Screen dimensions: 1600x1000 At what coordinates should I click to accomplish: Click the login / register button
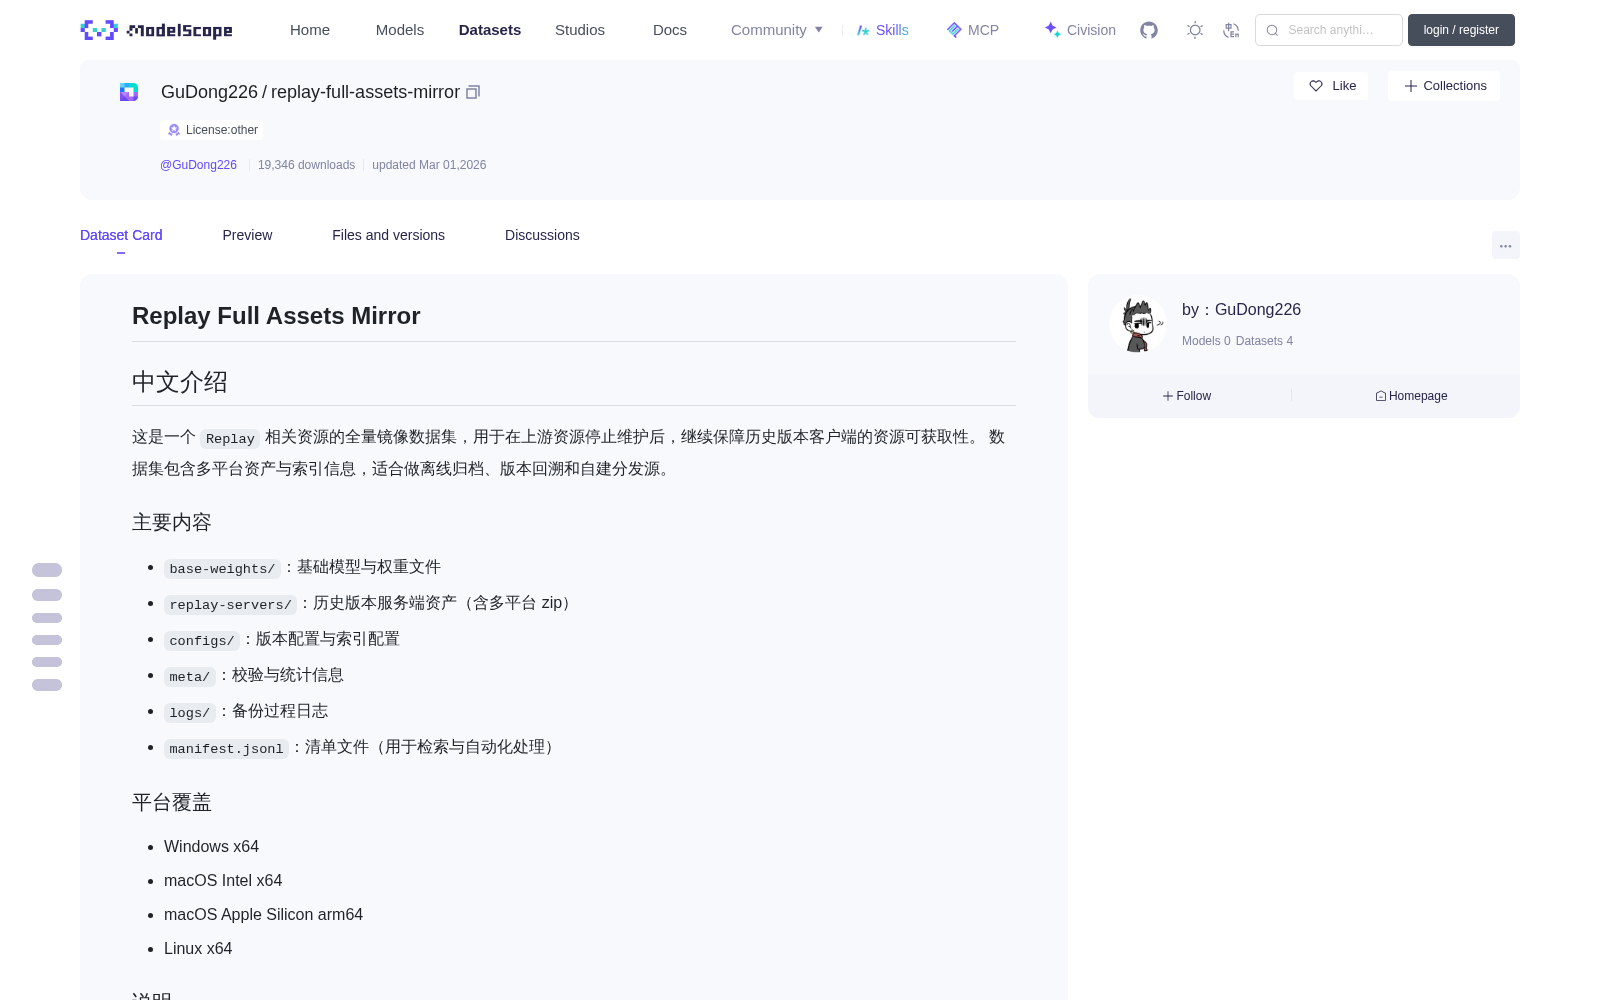tap(1461, 30)
